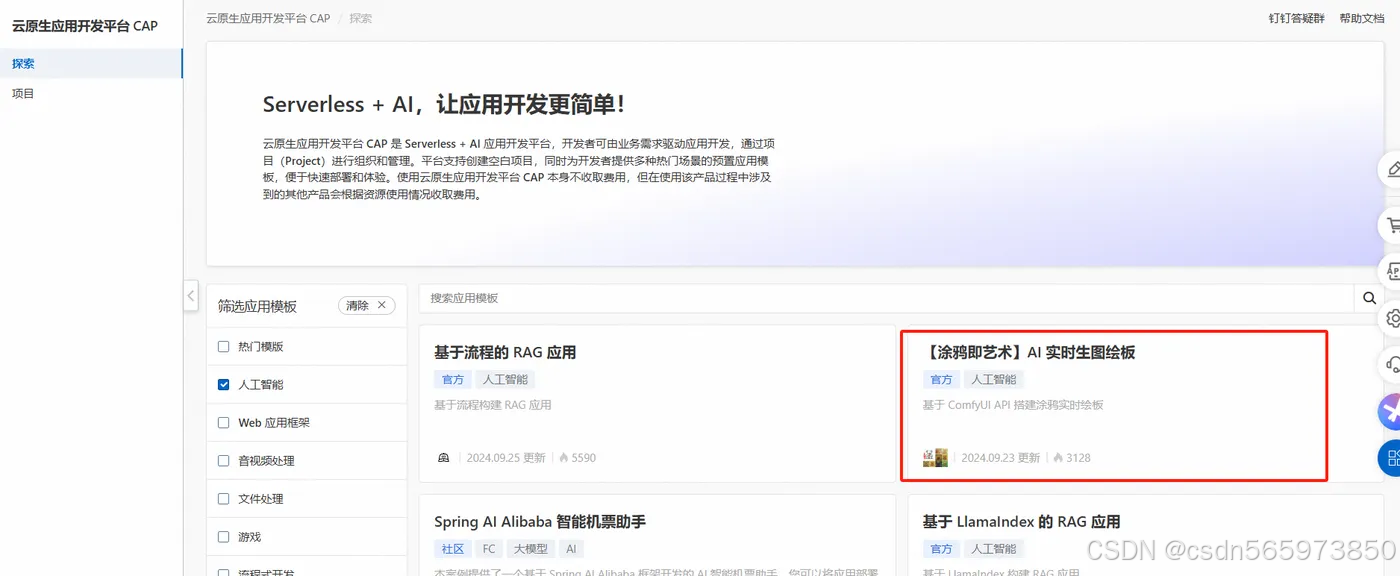Click the search magnifier icon button

click(1369, 298)
